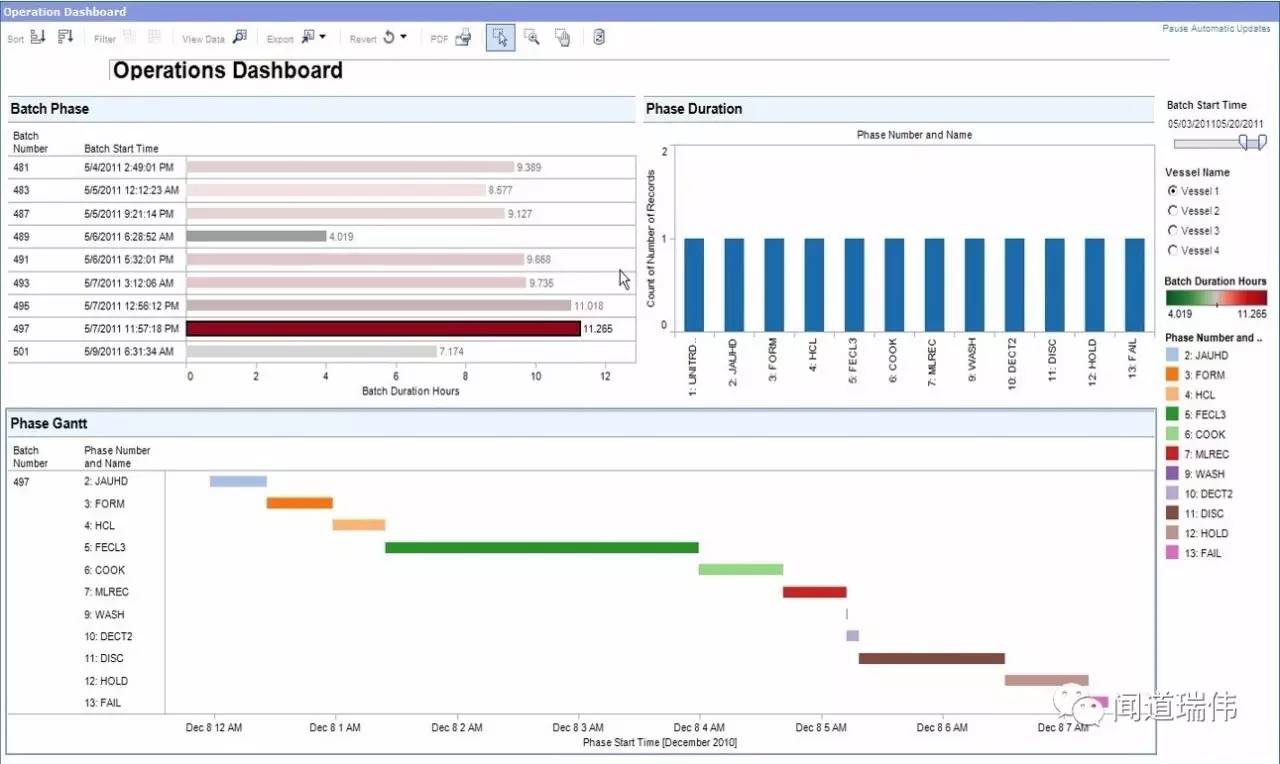Select the Vessel 3 radio button
The height and width of the screenshot is (764, 1280).
1173,231
